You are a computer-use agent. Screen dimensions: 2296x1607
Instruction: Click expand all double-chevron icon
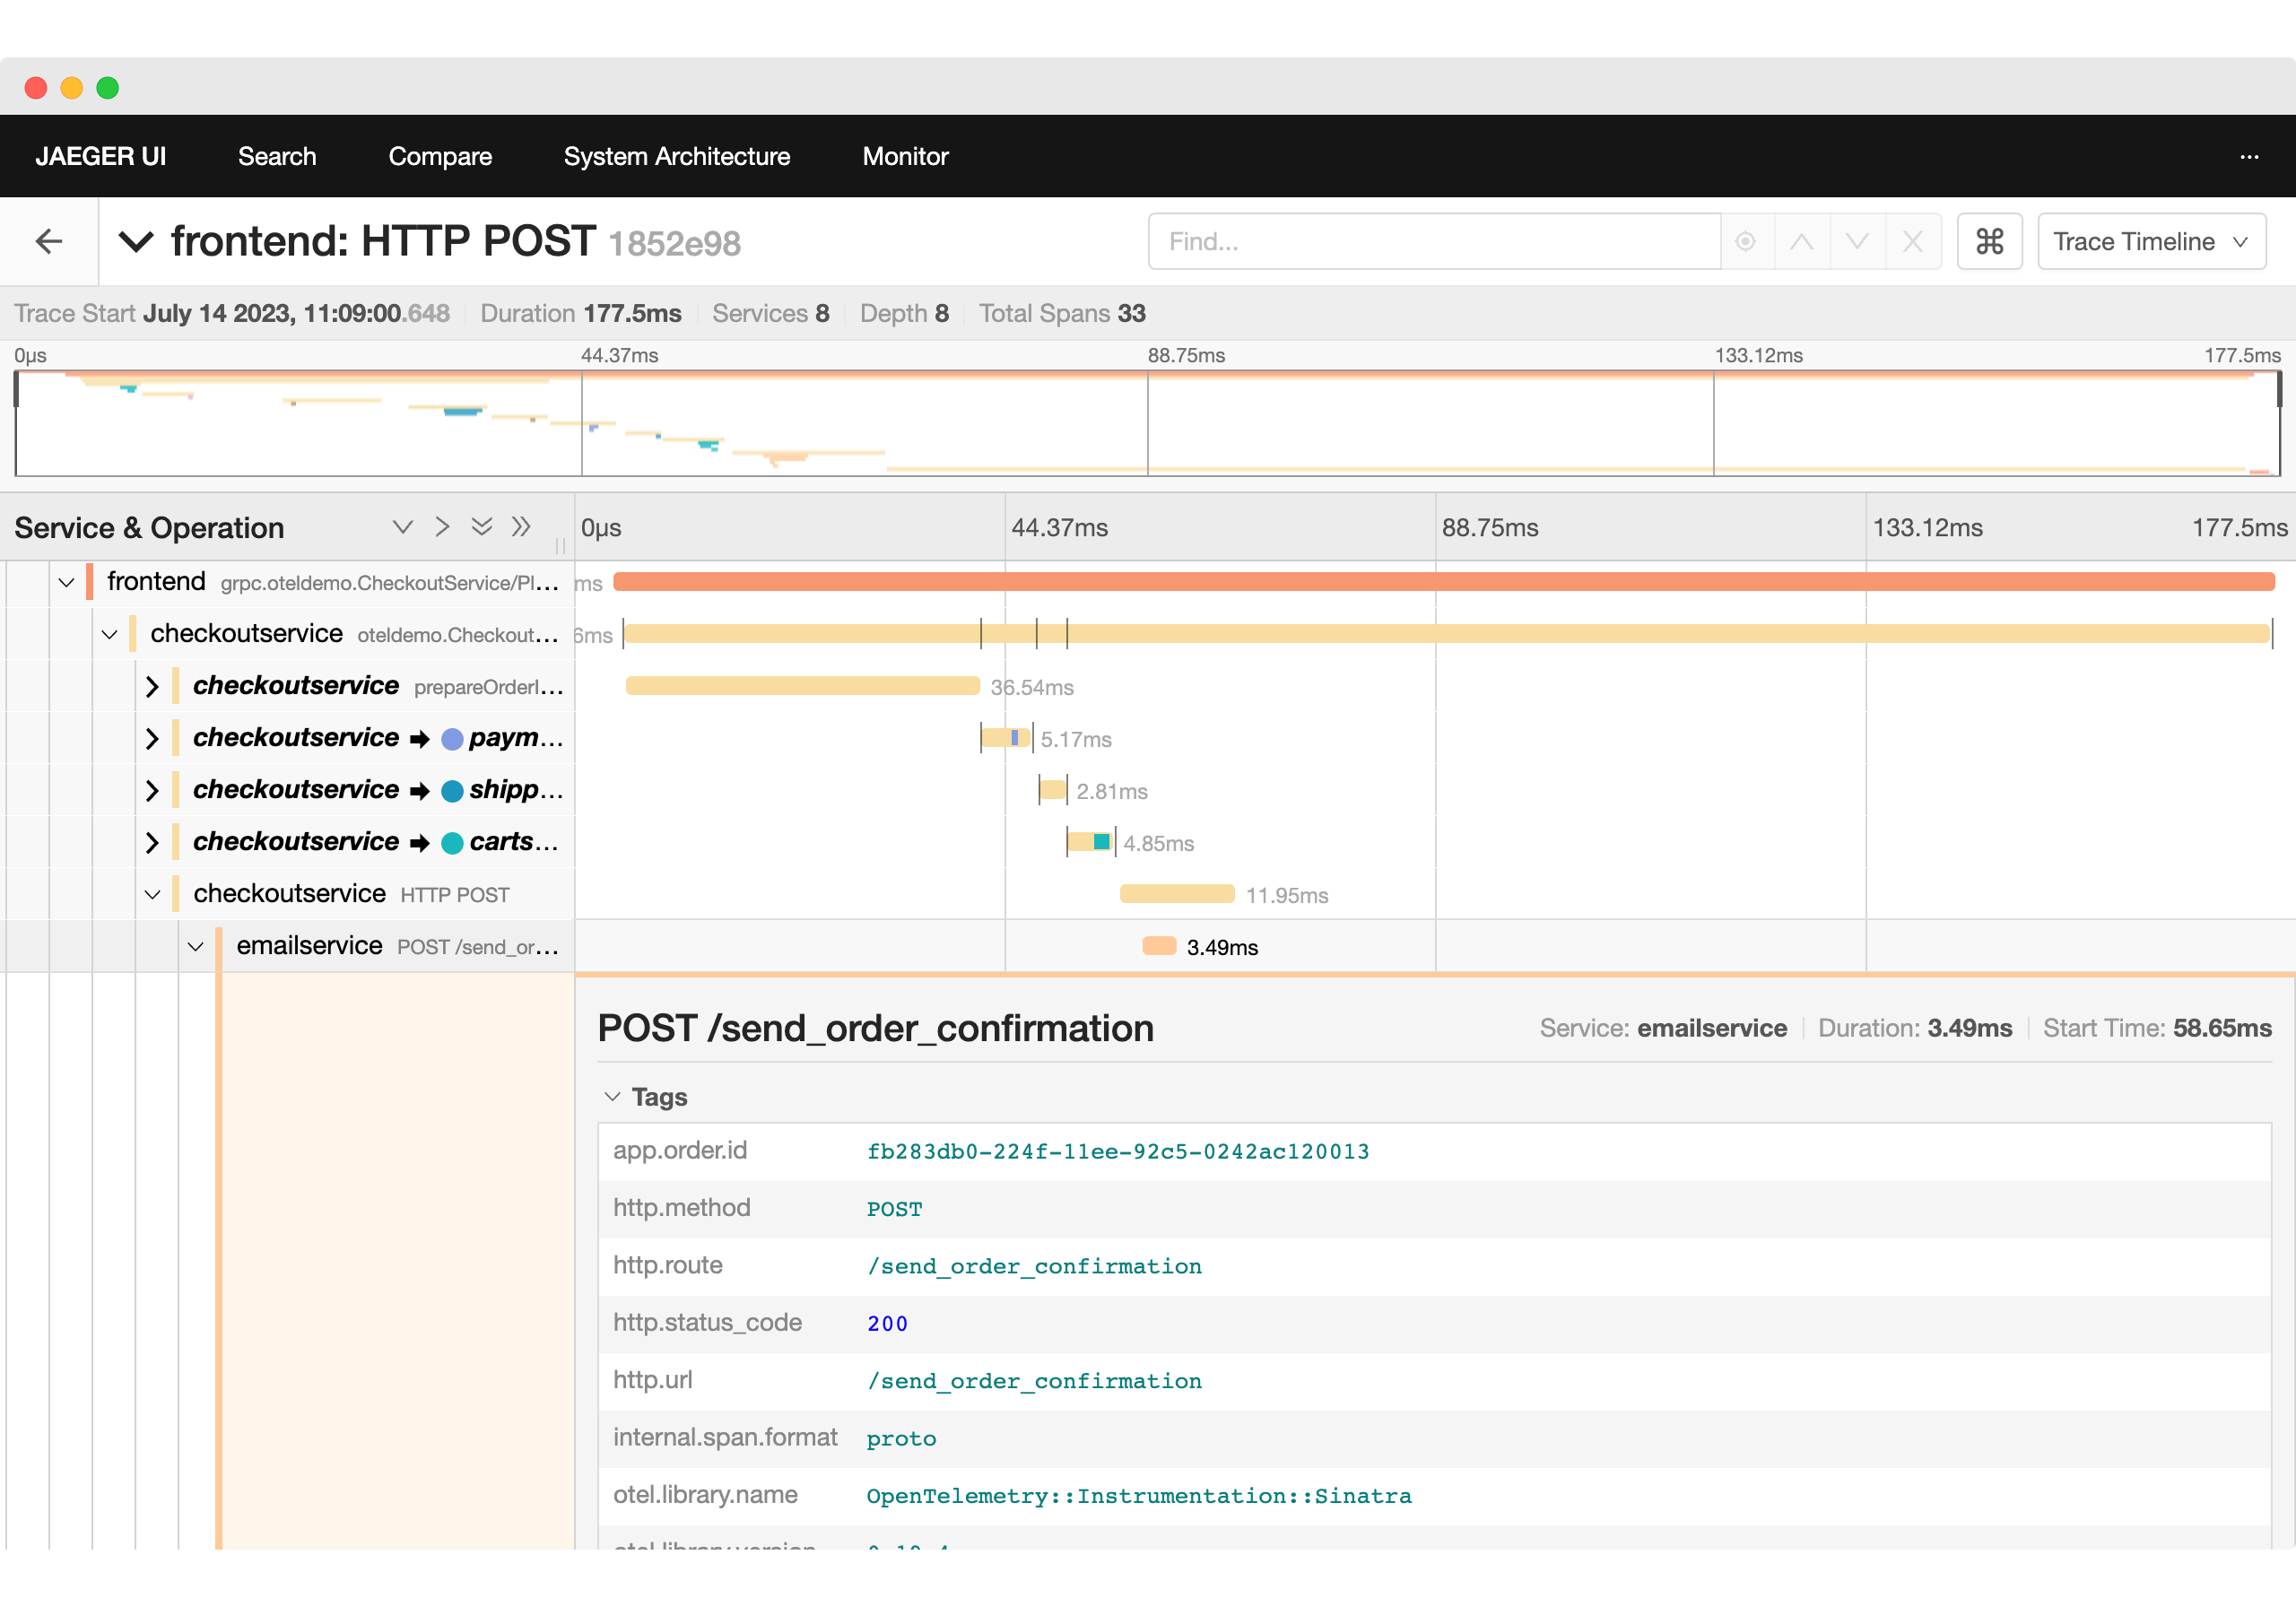482,527
